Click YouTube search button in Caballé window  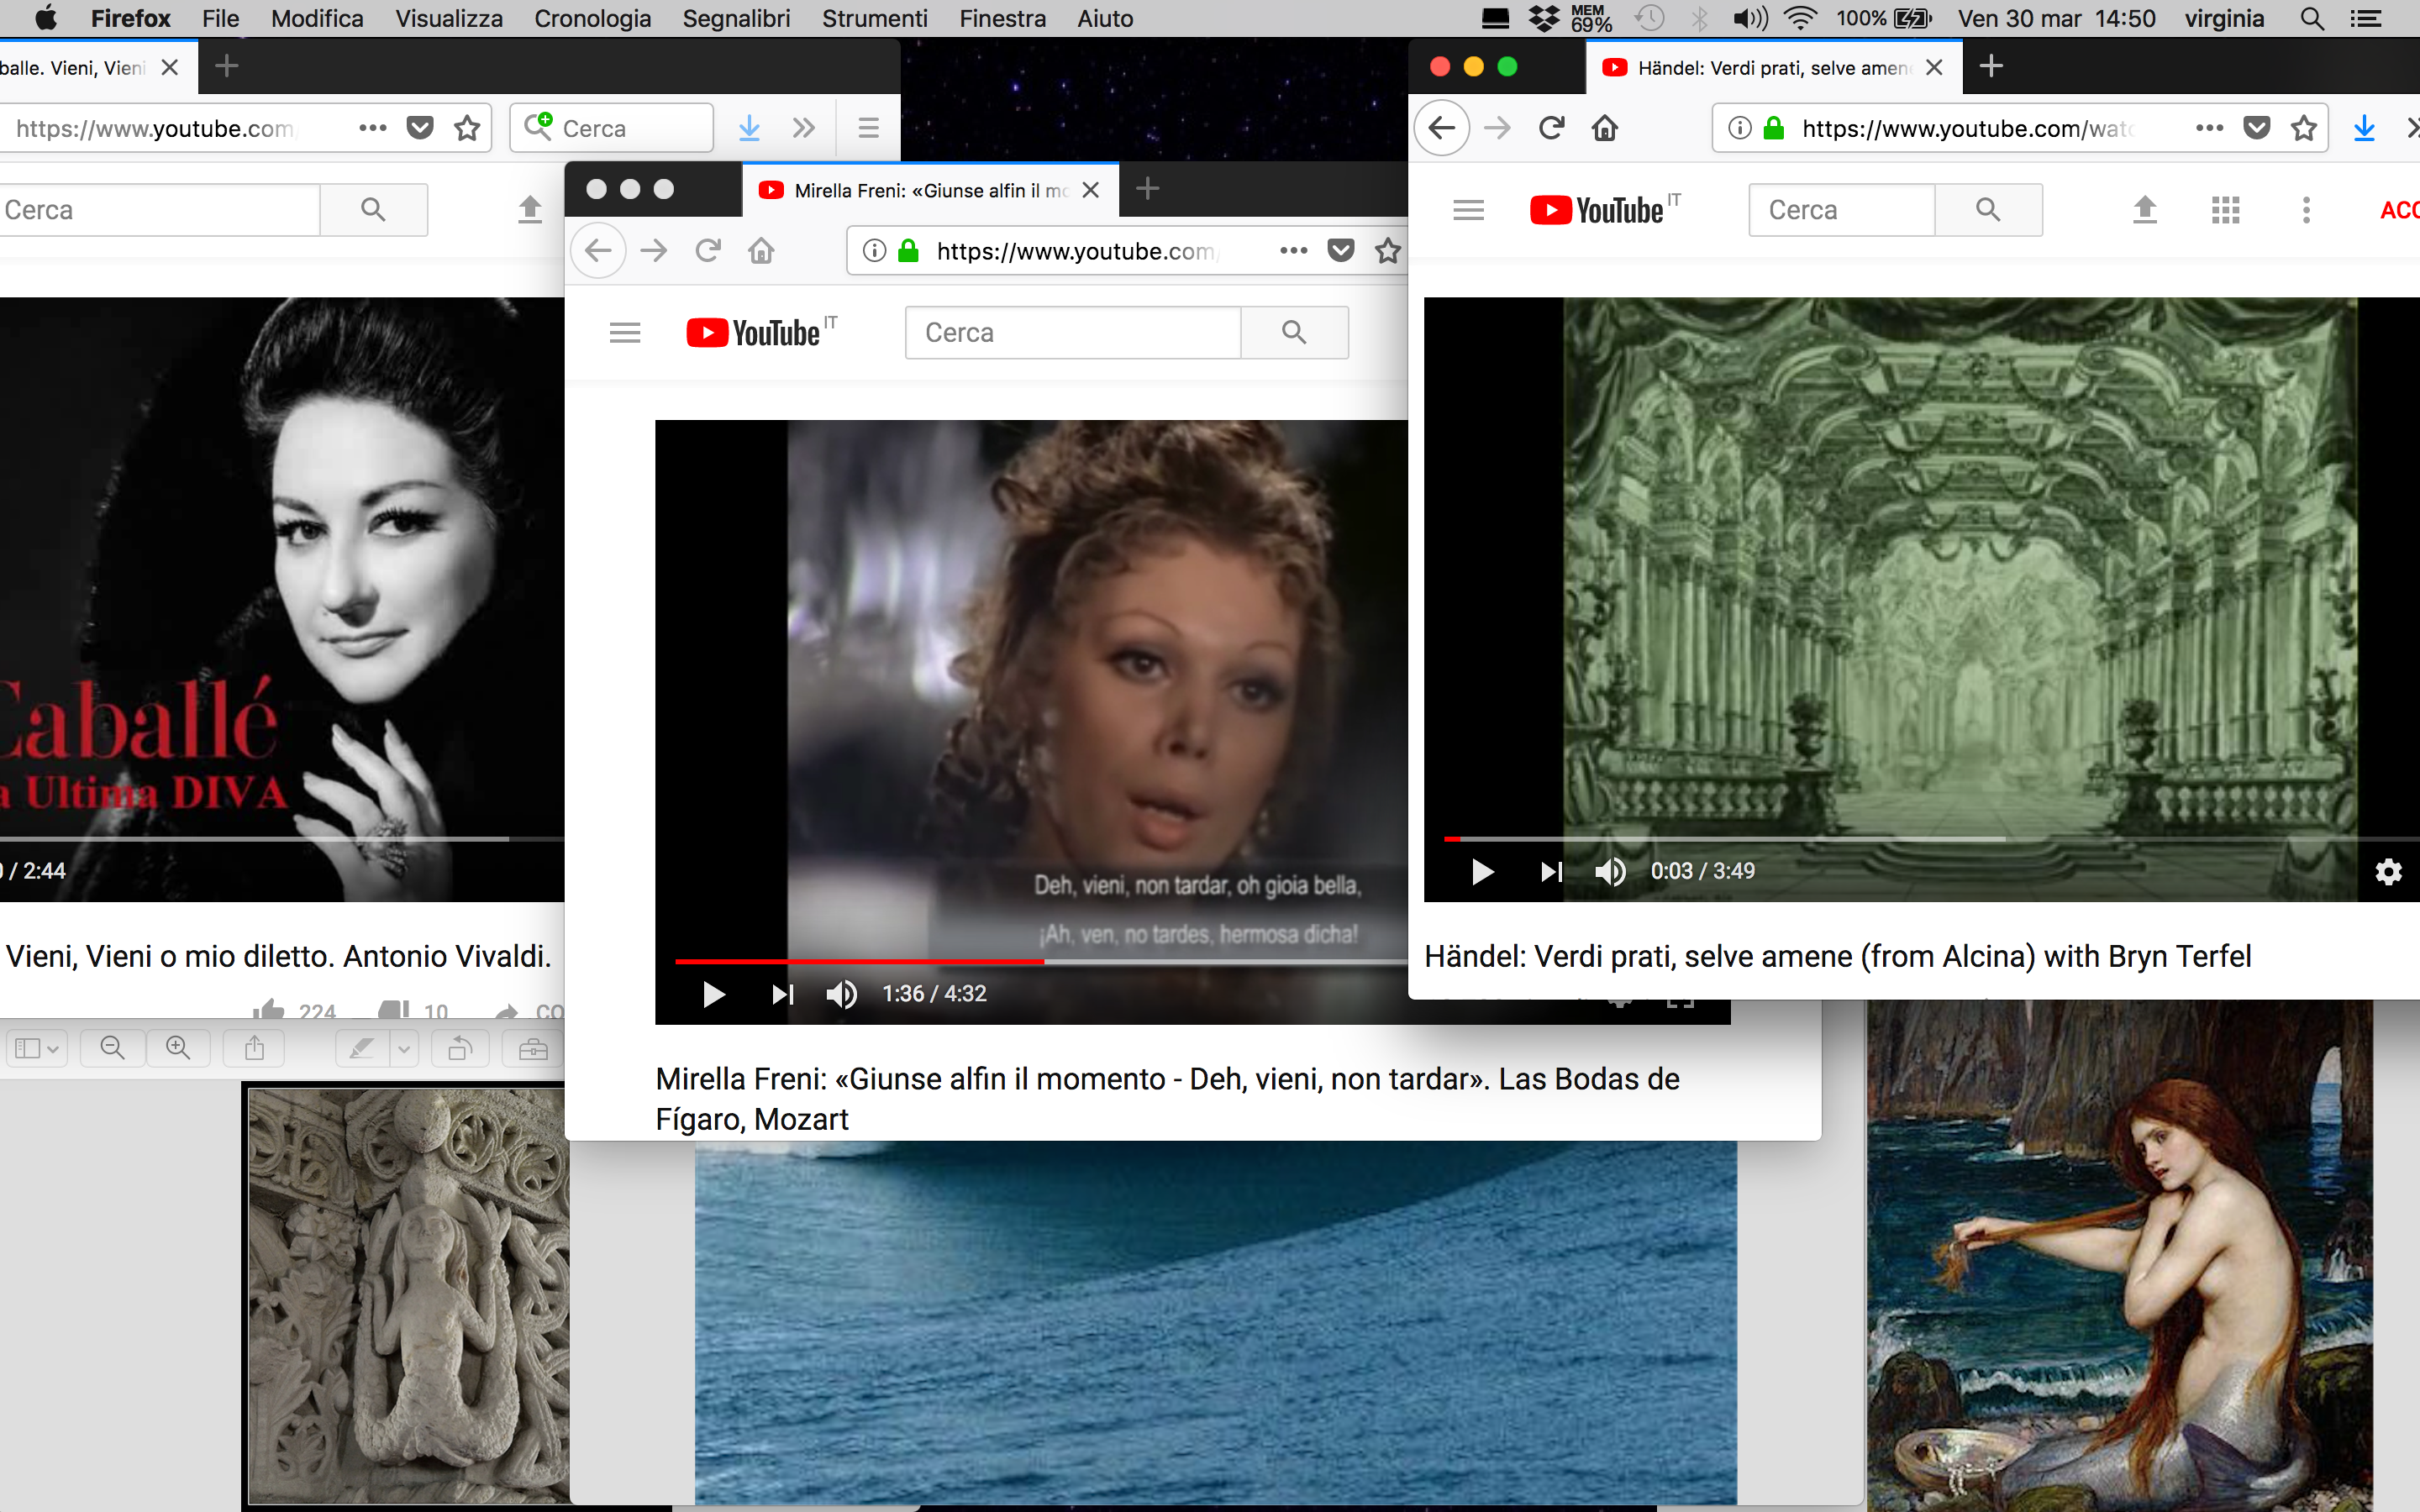[373, 210]
